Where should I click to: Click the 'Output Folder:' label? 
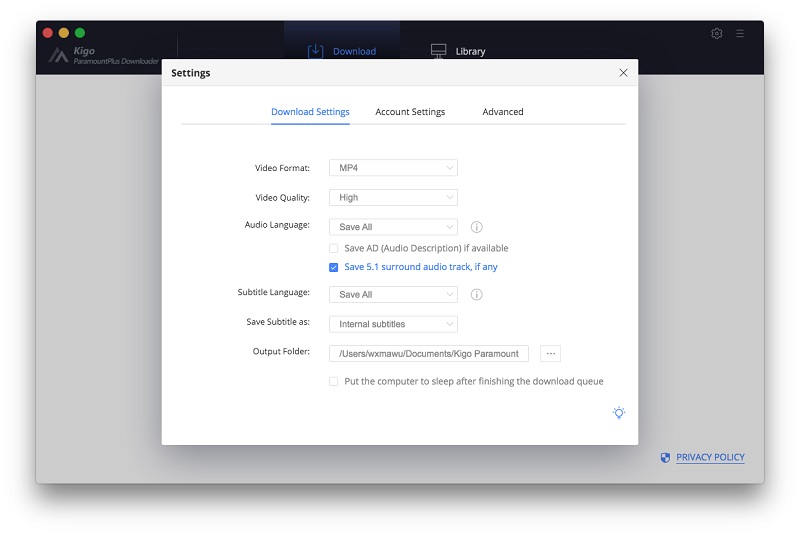pos(281,351)
